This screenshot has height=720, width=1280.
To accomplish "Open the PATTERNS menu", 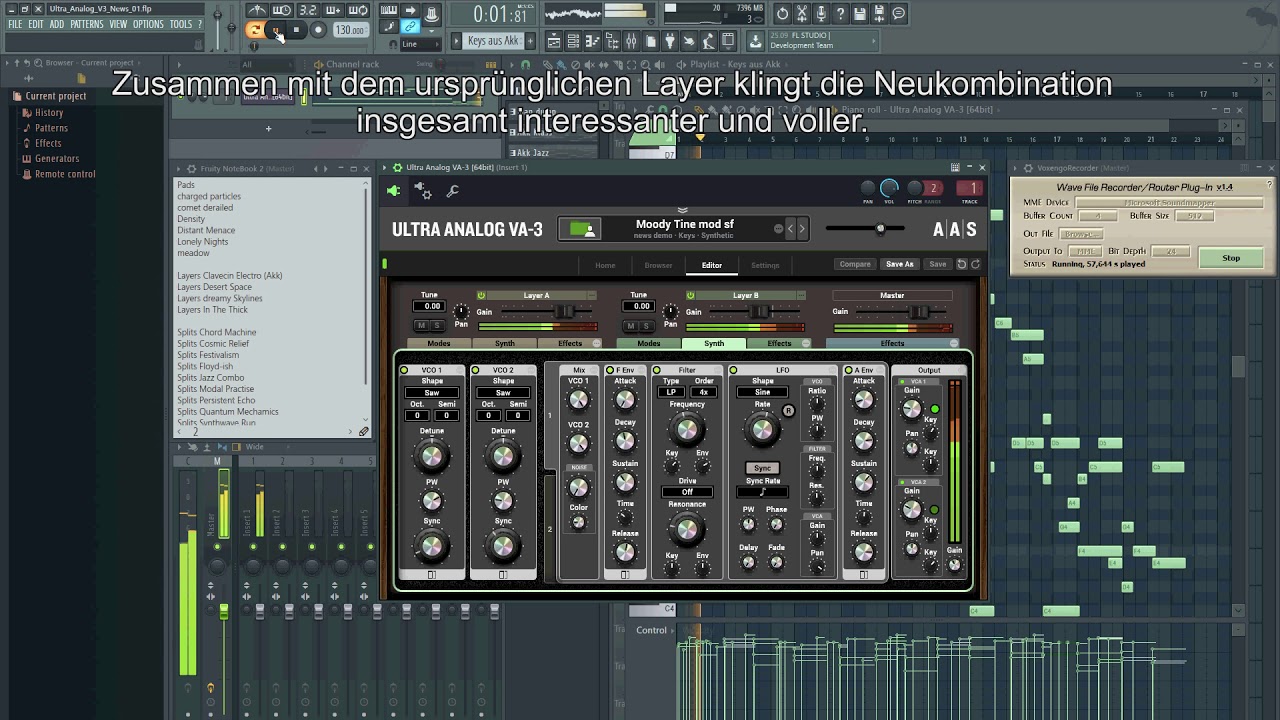I will tap(87, 24).
